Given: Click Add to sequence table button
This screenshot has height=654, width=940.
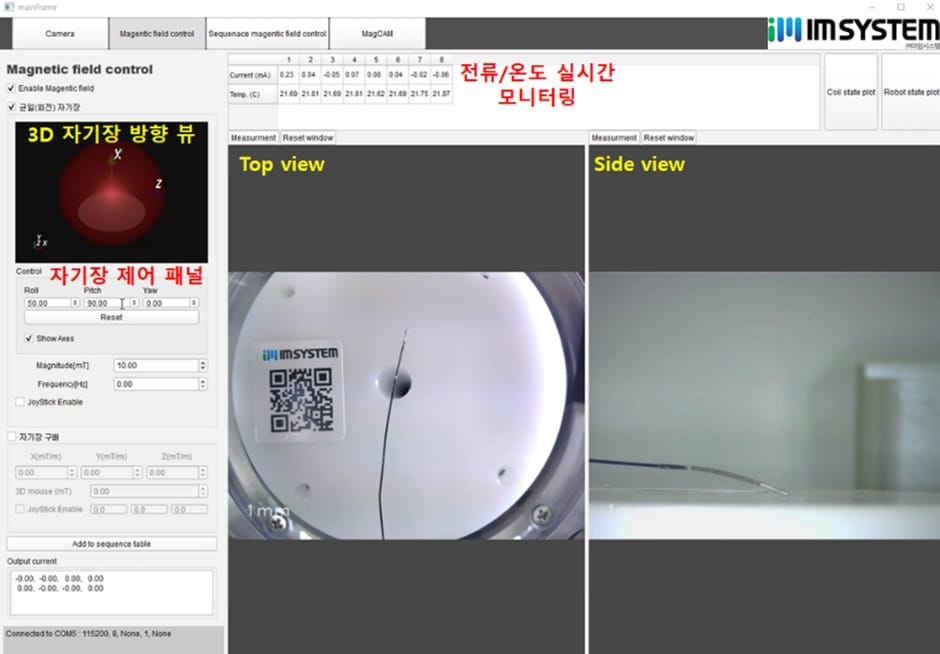Looking at the screenshot, I should 112,544.
